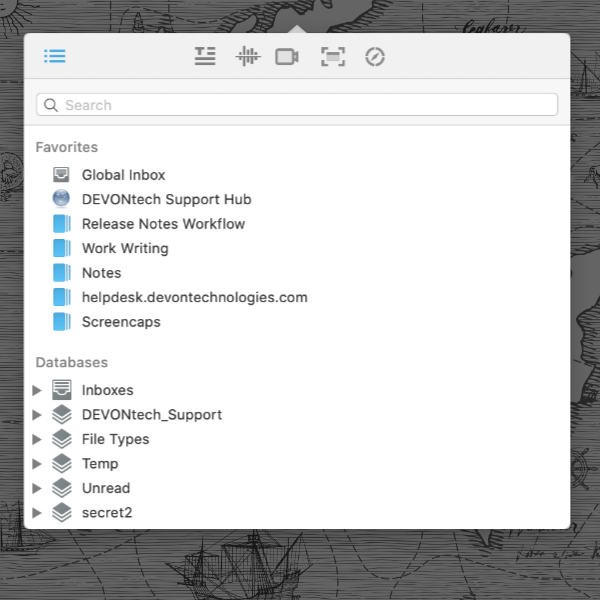
Task: Click the Global Inbox tray icon
Action: (x=61, y=175)
